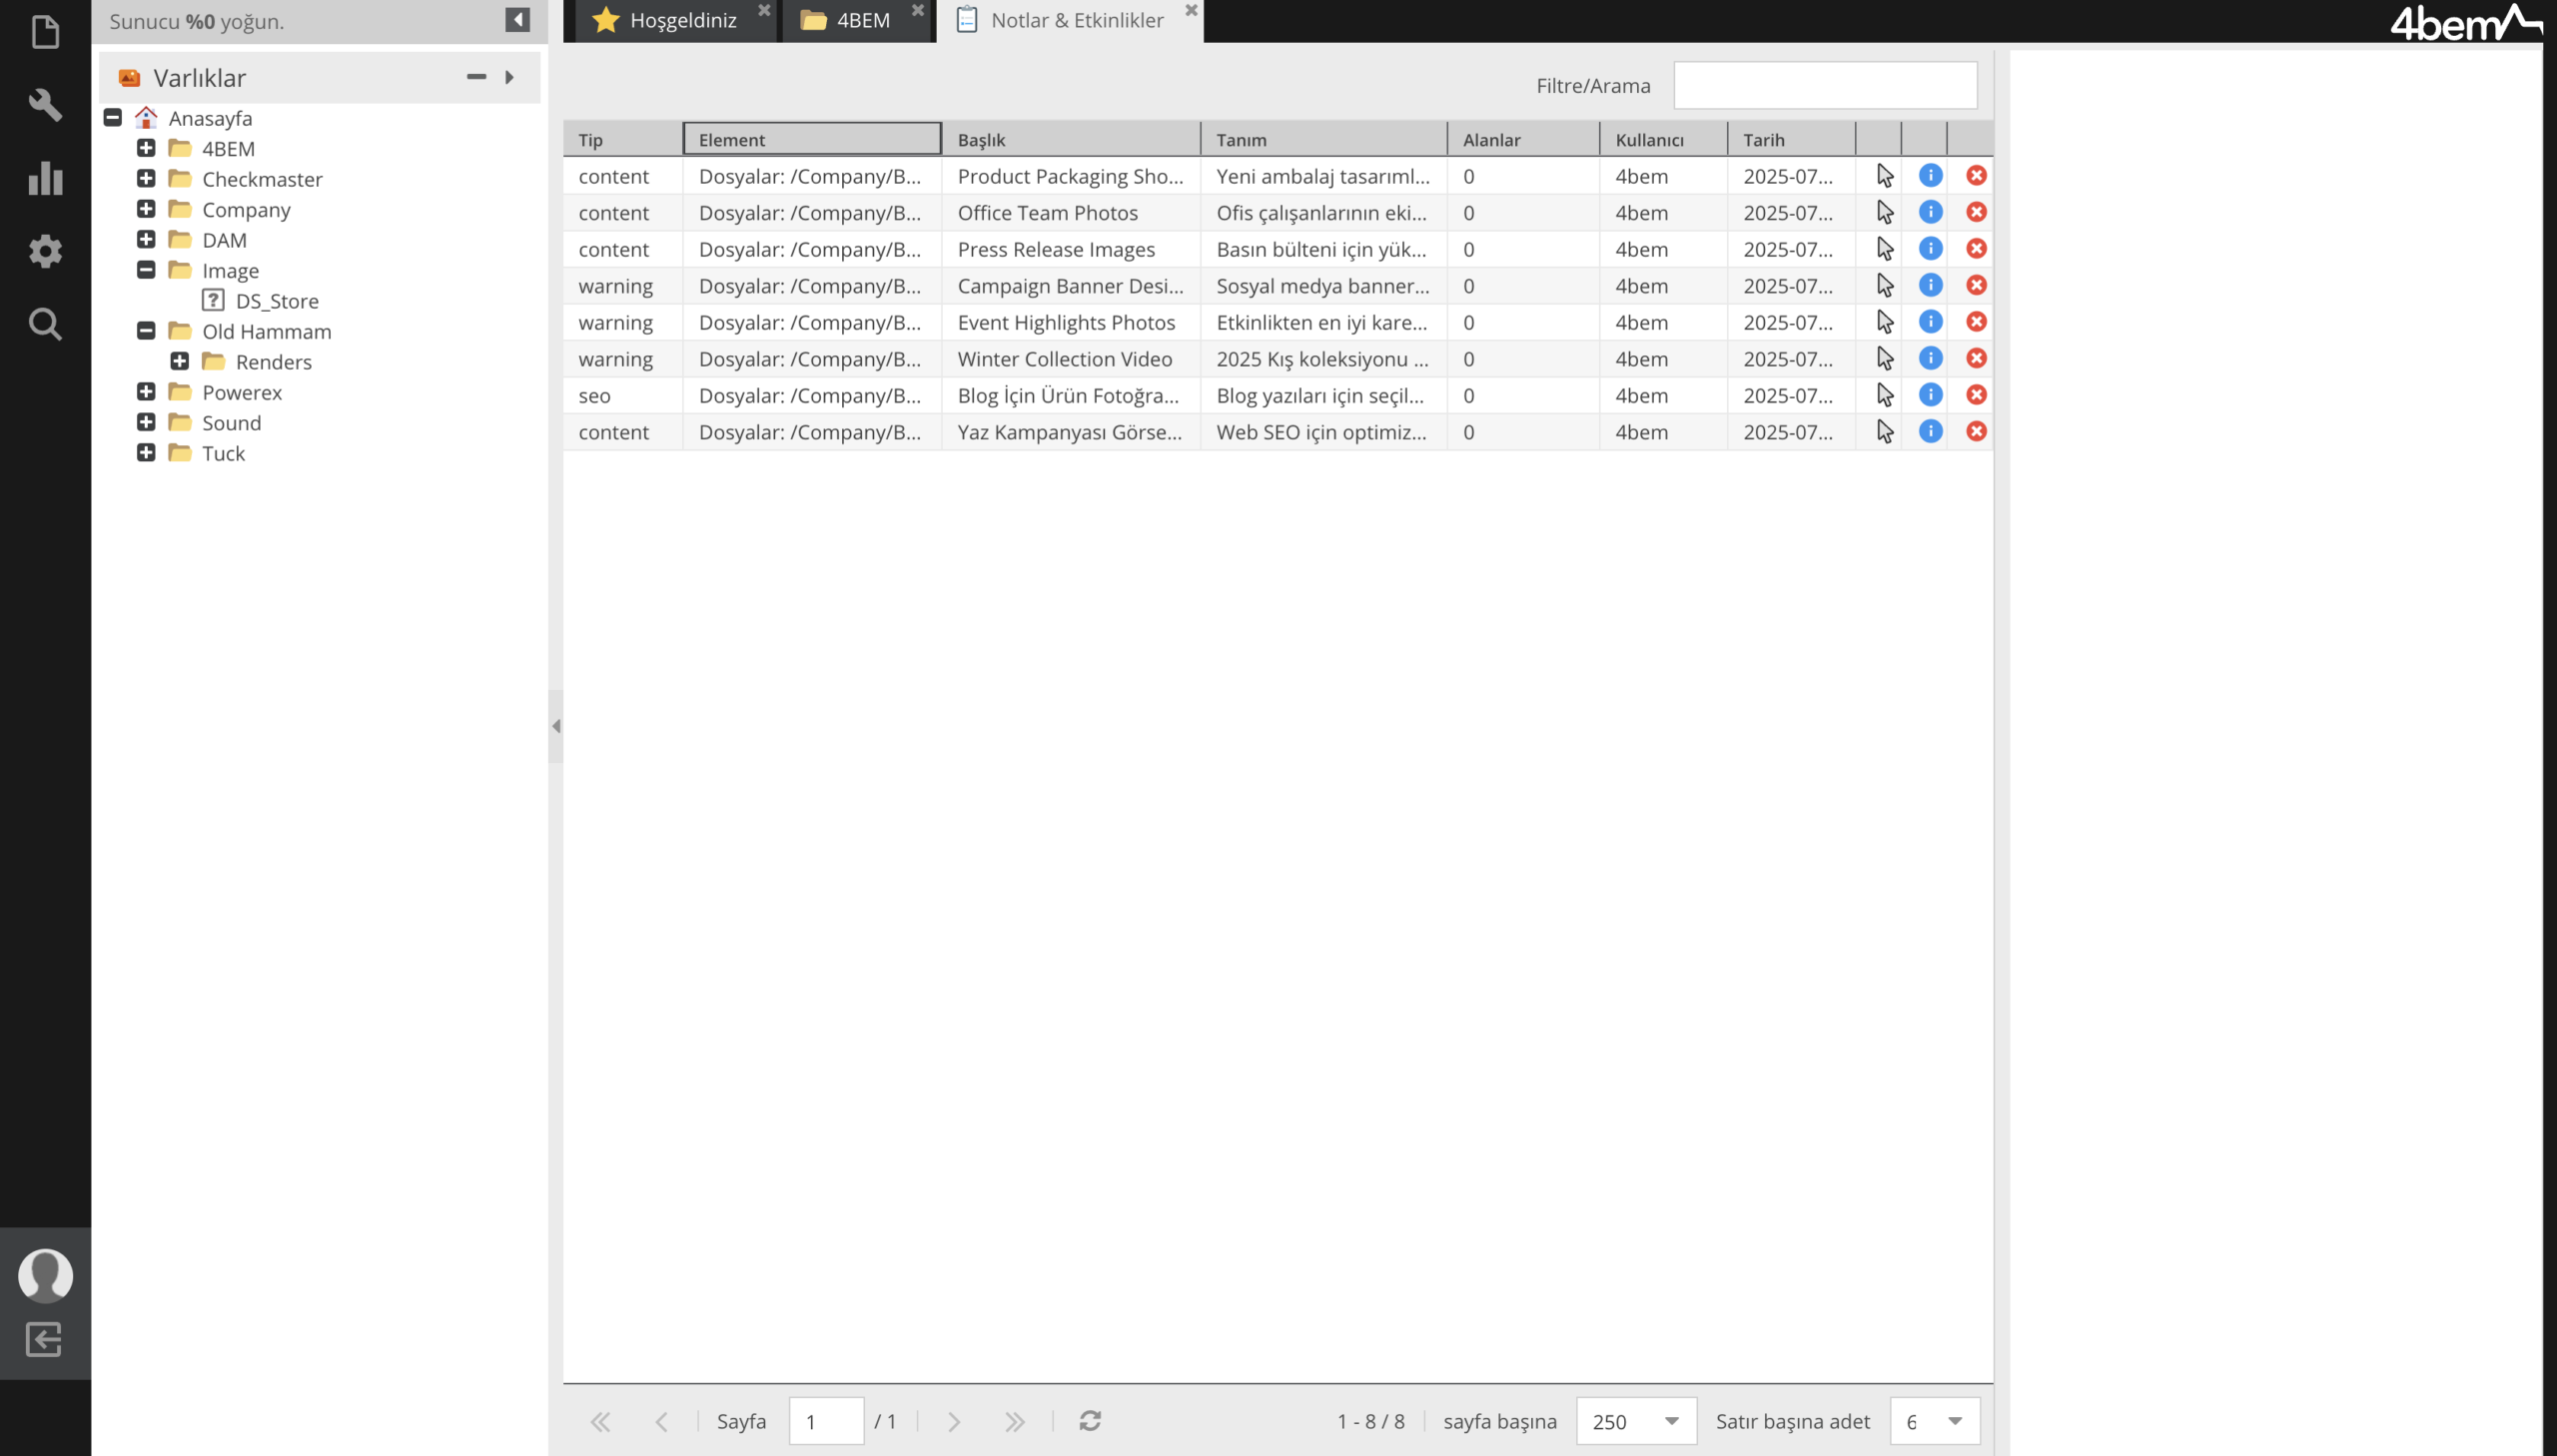Go to the next page
This screenshot has height=1456, width=2557.
click(x=953, y=1421)
